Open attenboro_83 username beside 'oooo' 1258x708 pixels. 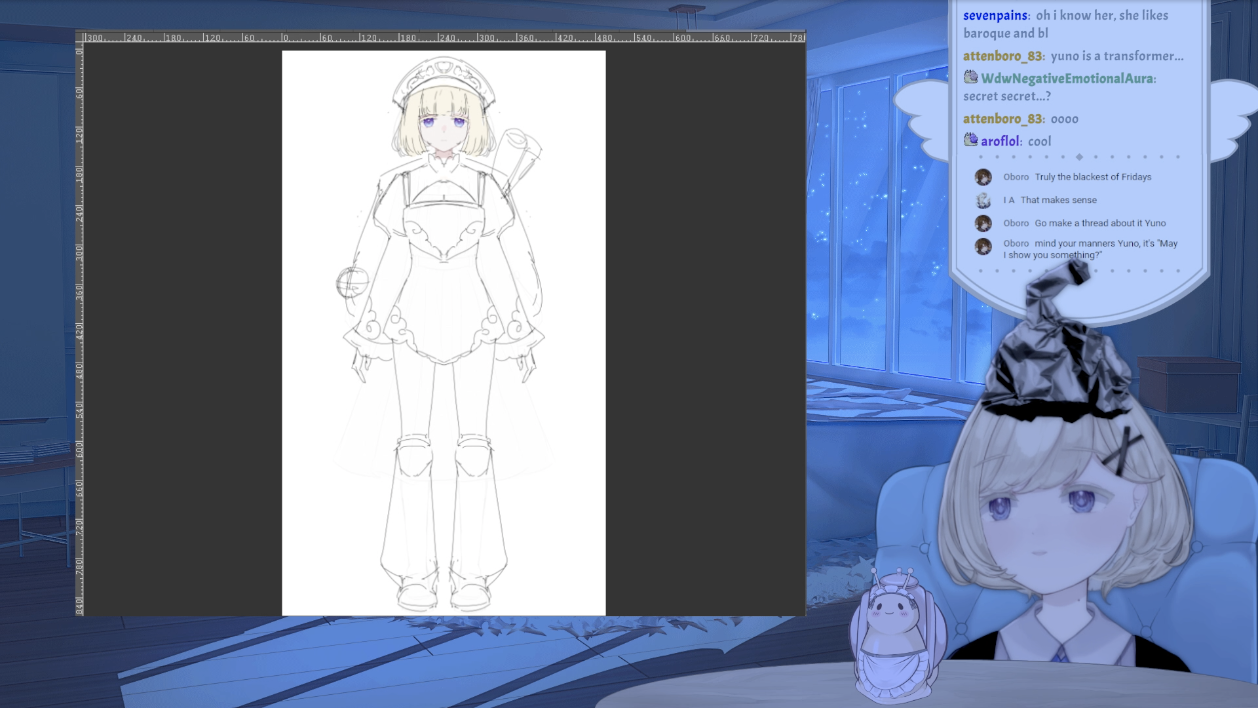click(1004, 119)
